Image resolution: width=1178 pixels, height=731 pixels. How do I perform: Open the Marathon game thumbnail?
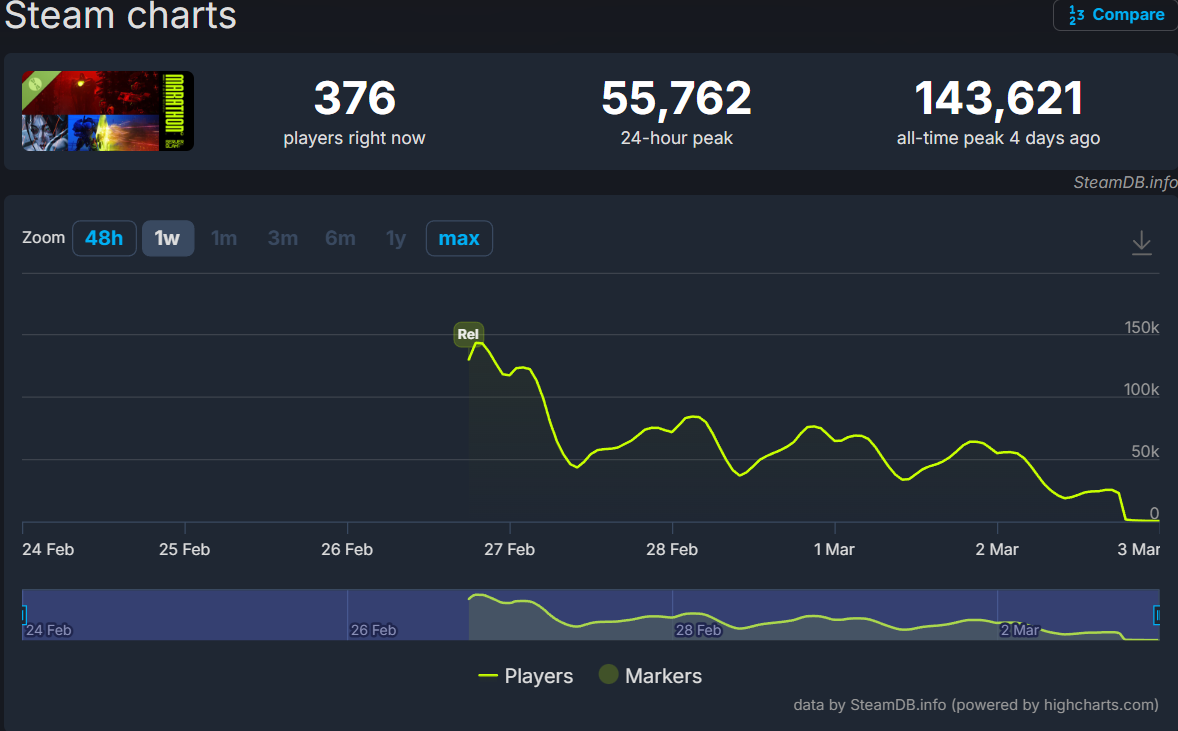(x=107, y=111)
